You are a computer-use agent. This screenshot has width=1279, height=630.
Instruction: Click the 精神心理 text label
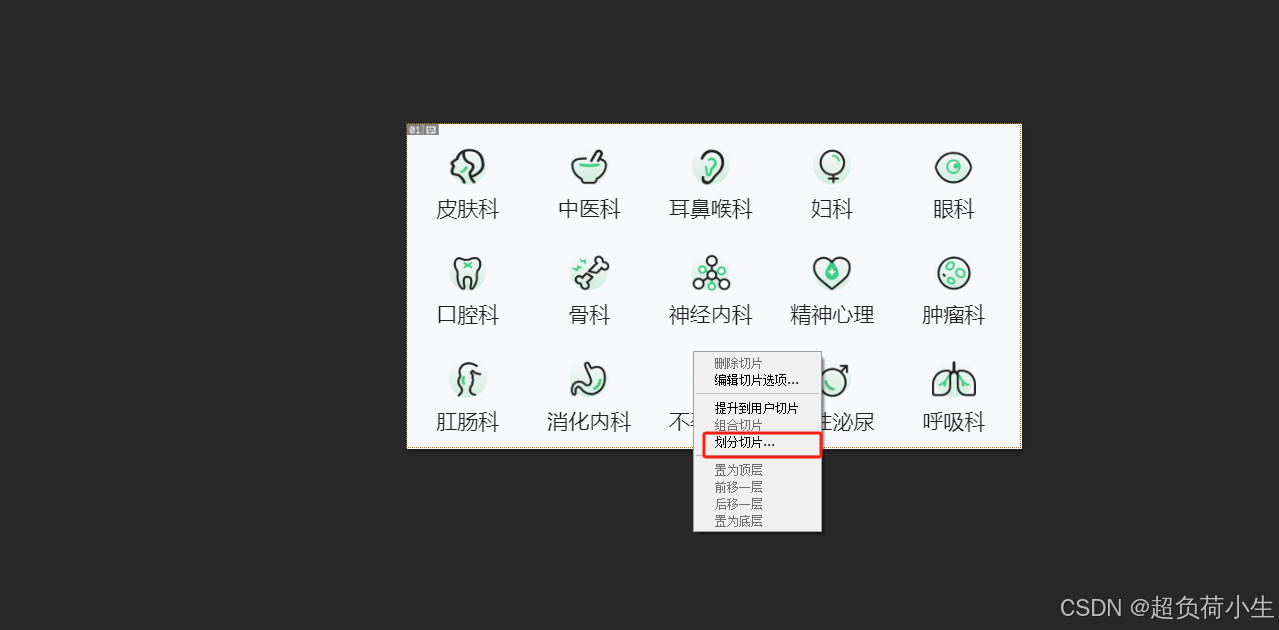[x=832, y=316]
